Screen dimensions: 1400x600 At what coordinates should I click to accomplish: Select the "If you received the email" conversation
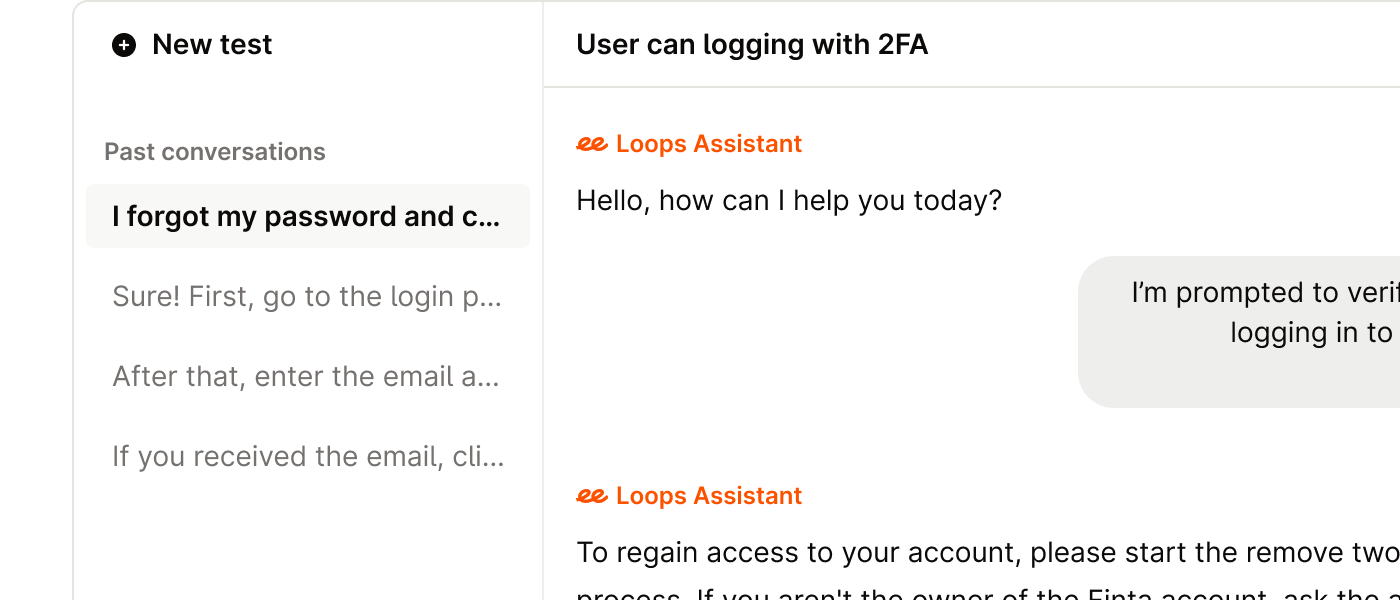click(x=307, y=456)
